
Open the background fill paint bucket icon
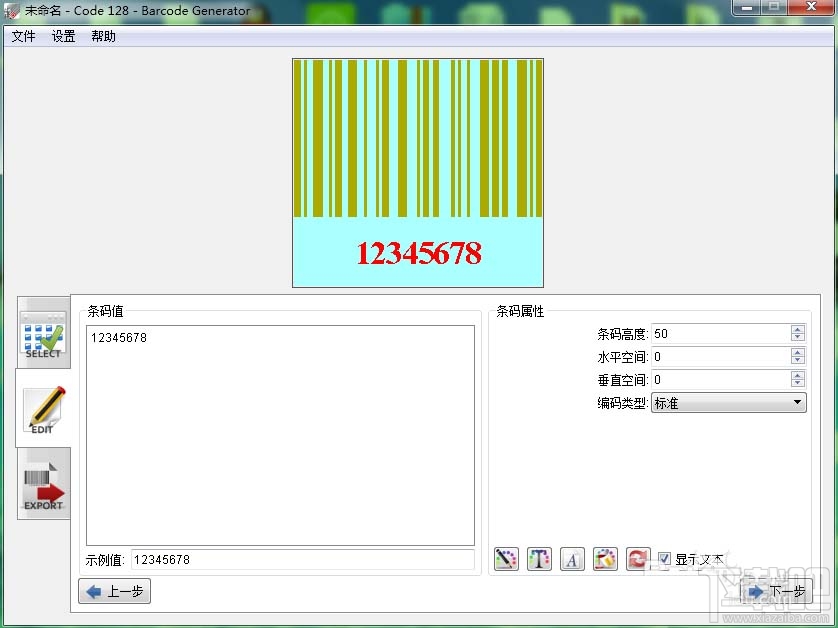(605, 559)
